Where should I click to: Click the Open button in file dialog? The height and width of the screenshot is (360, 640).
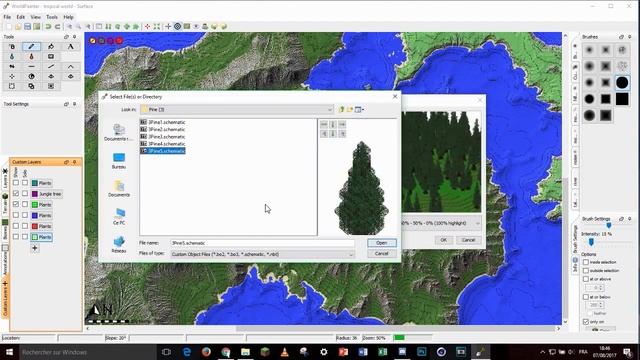381,243
